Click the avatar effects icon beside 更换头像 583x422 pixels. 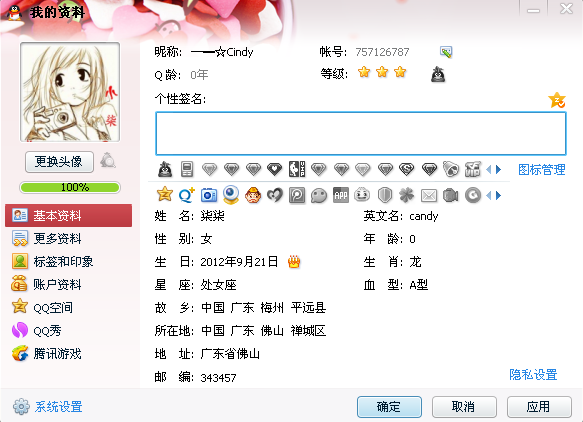tap(108, 160)
